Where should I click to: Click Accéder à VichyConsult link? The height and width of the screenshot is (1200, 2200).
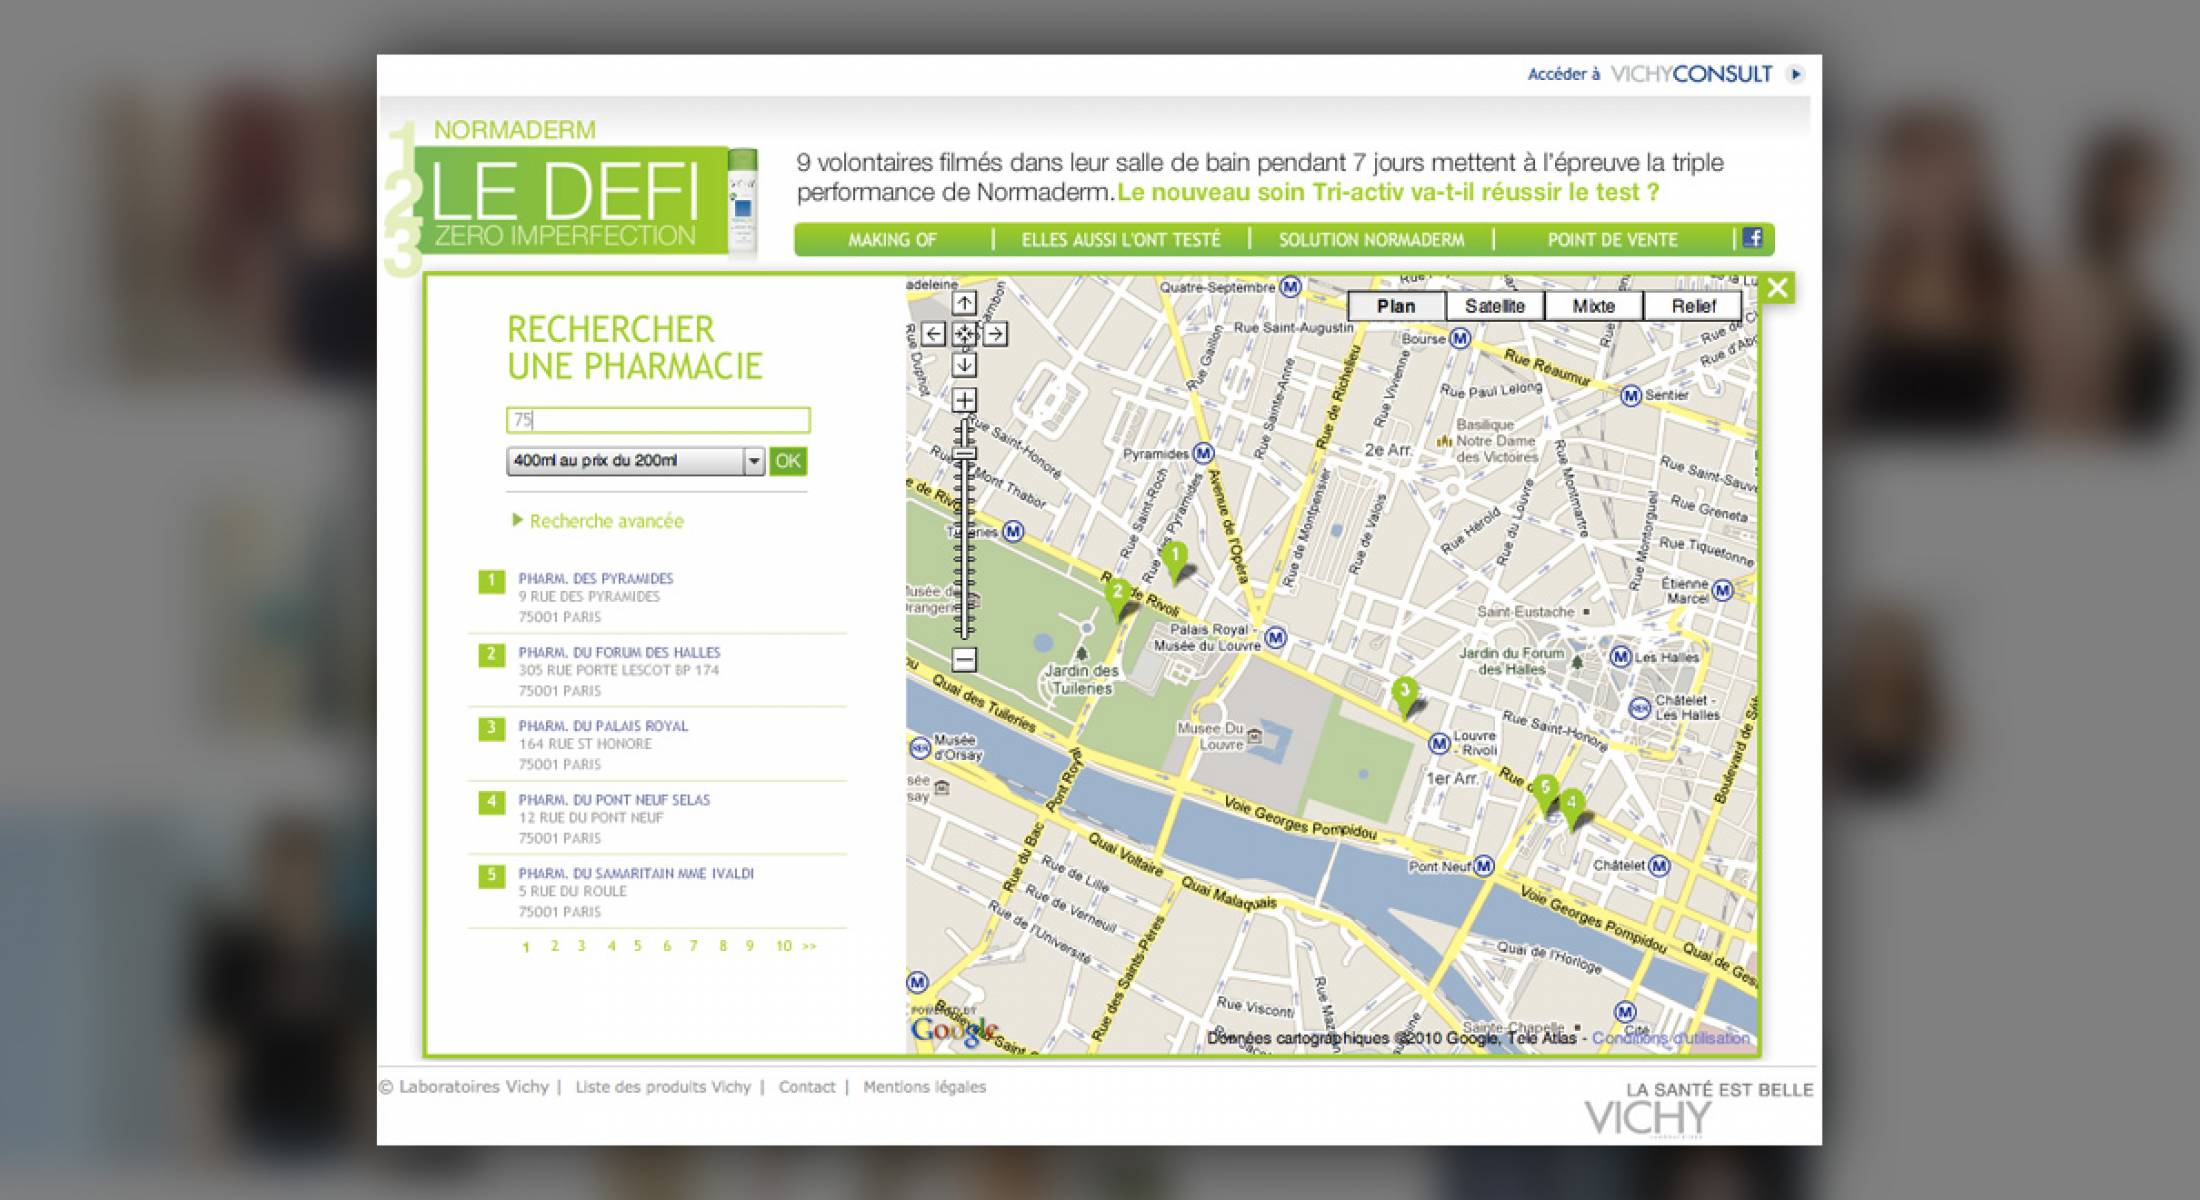point(1650,74)
